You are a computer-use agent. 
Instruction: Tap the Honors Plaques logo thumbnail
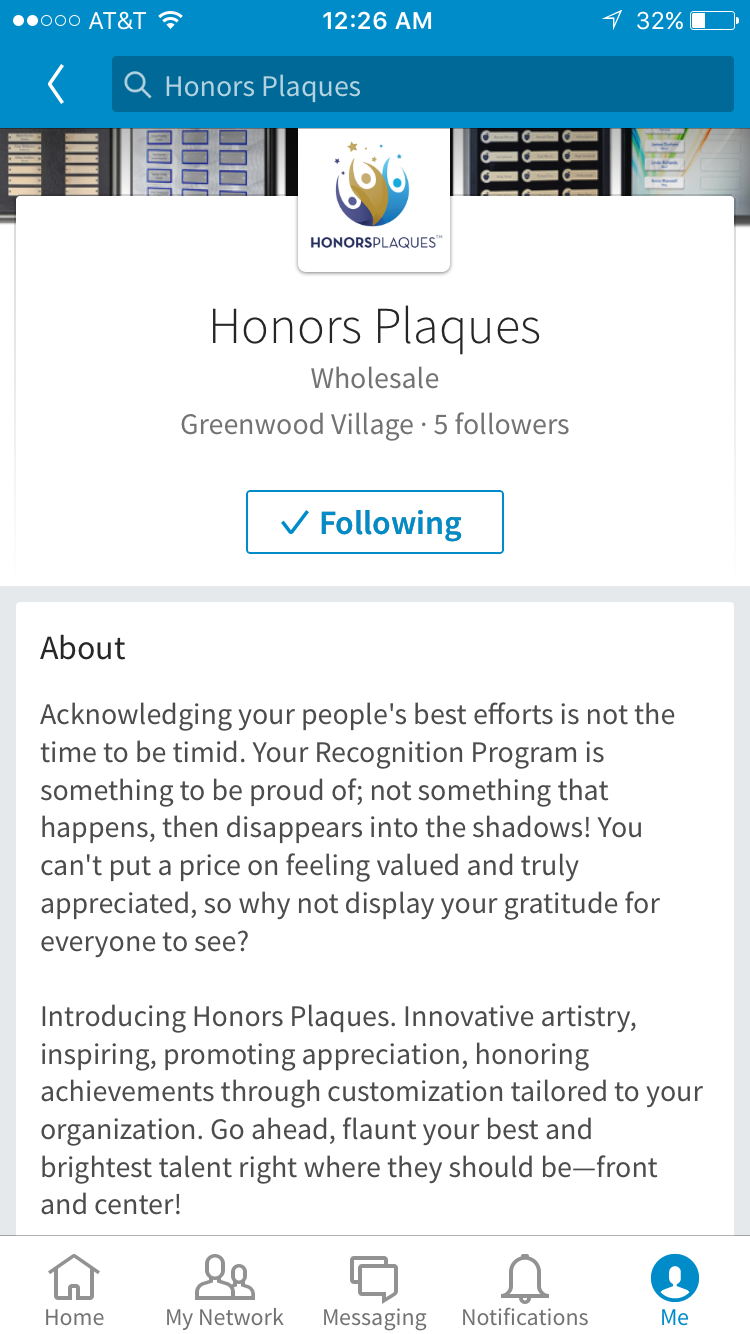[x=374, y=200]
